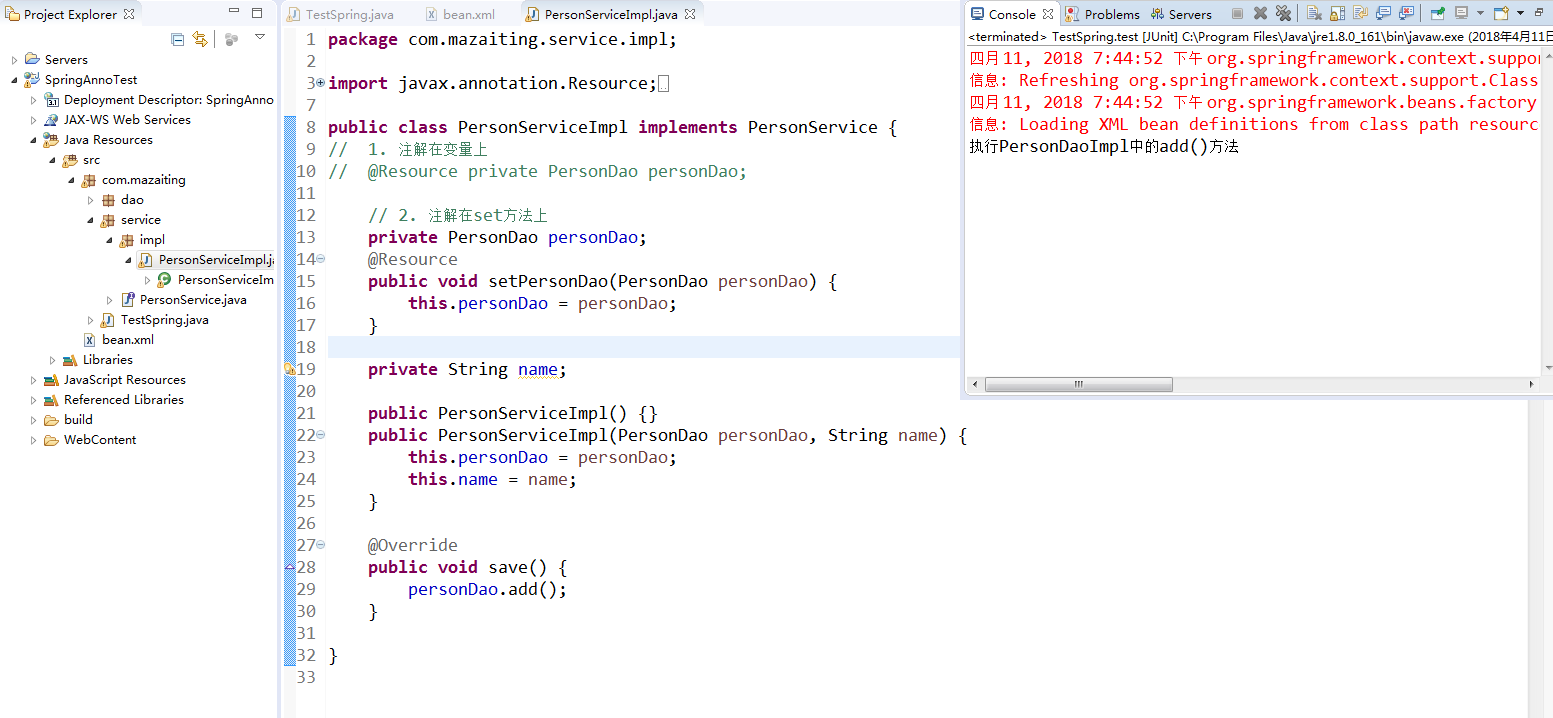Click Console horizontal scrollbar thumb

[x=1079, y=384]
